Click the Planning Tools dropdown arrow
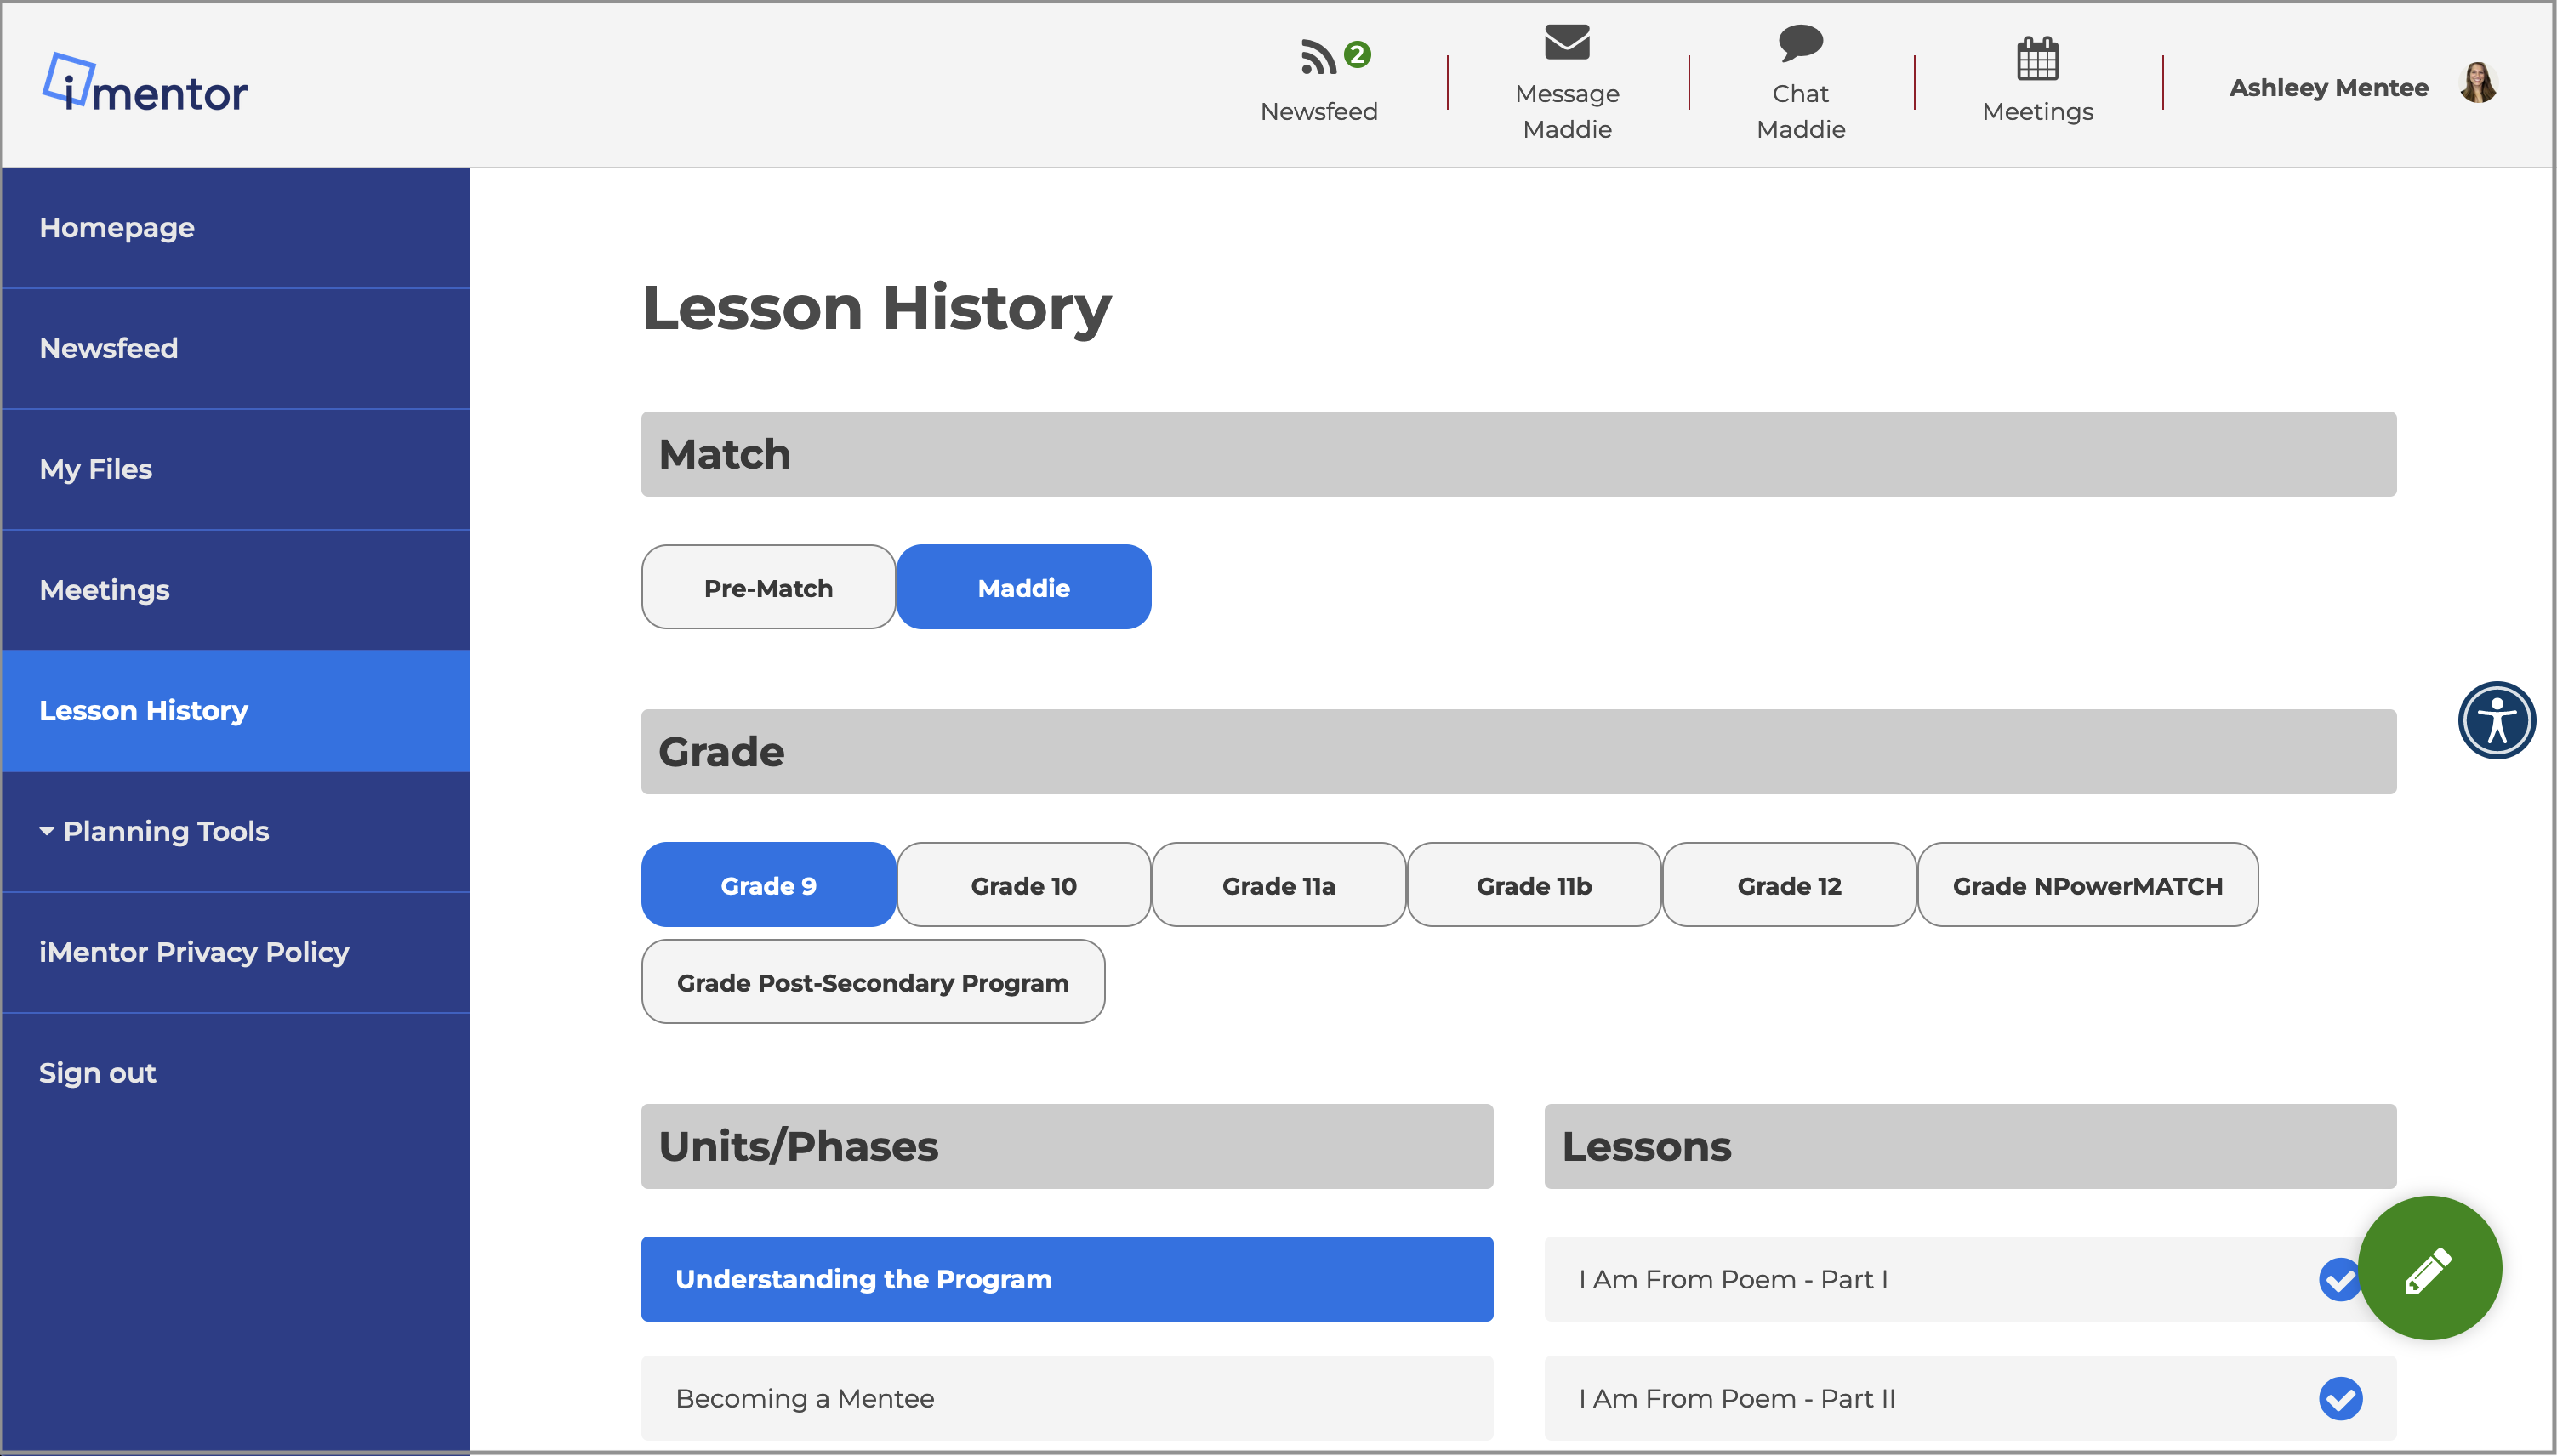Viewport: 2557px width, 1456px height. [46, 831]
